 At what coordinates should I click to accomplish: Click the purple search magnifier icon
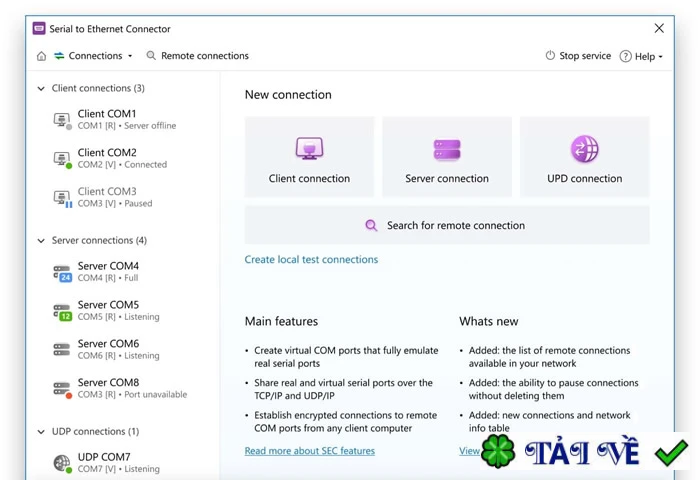pyautogui.click(x=371, y=225)
